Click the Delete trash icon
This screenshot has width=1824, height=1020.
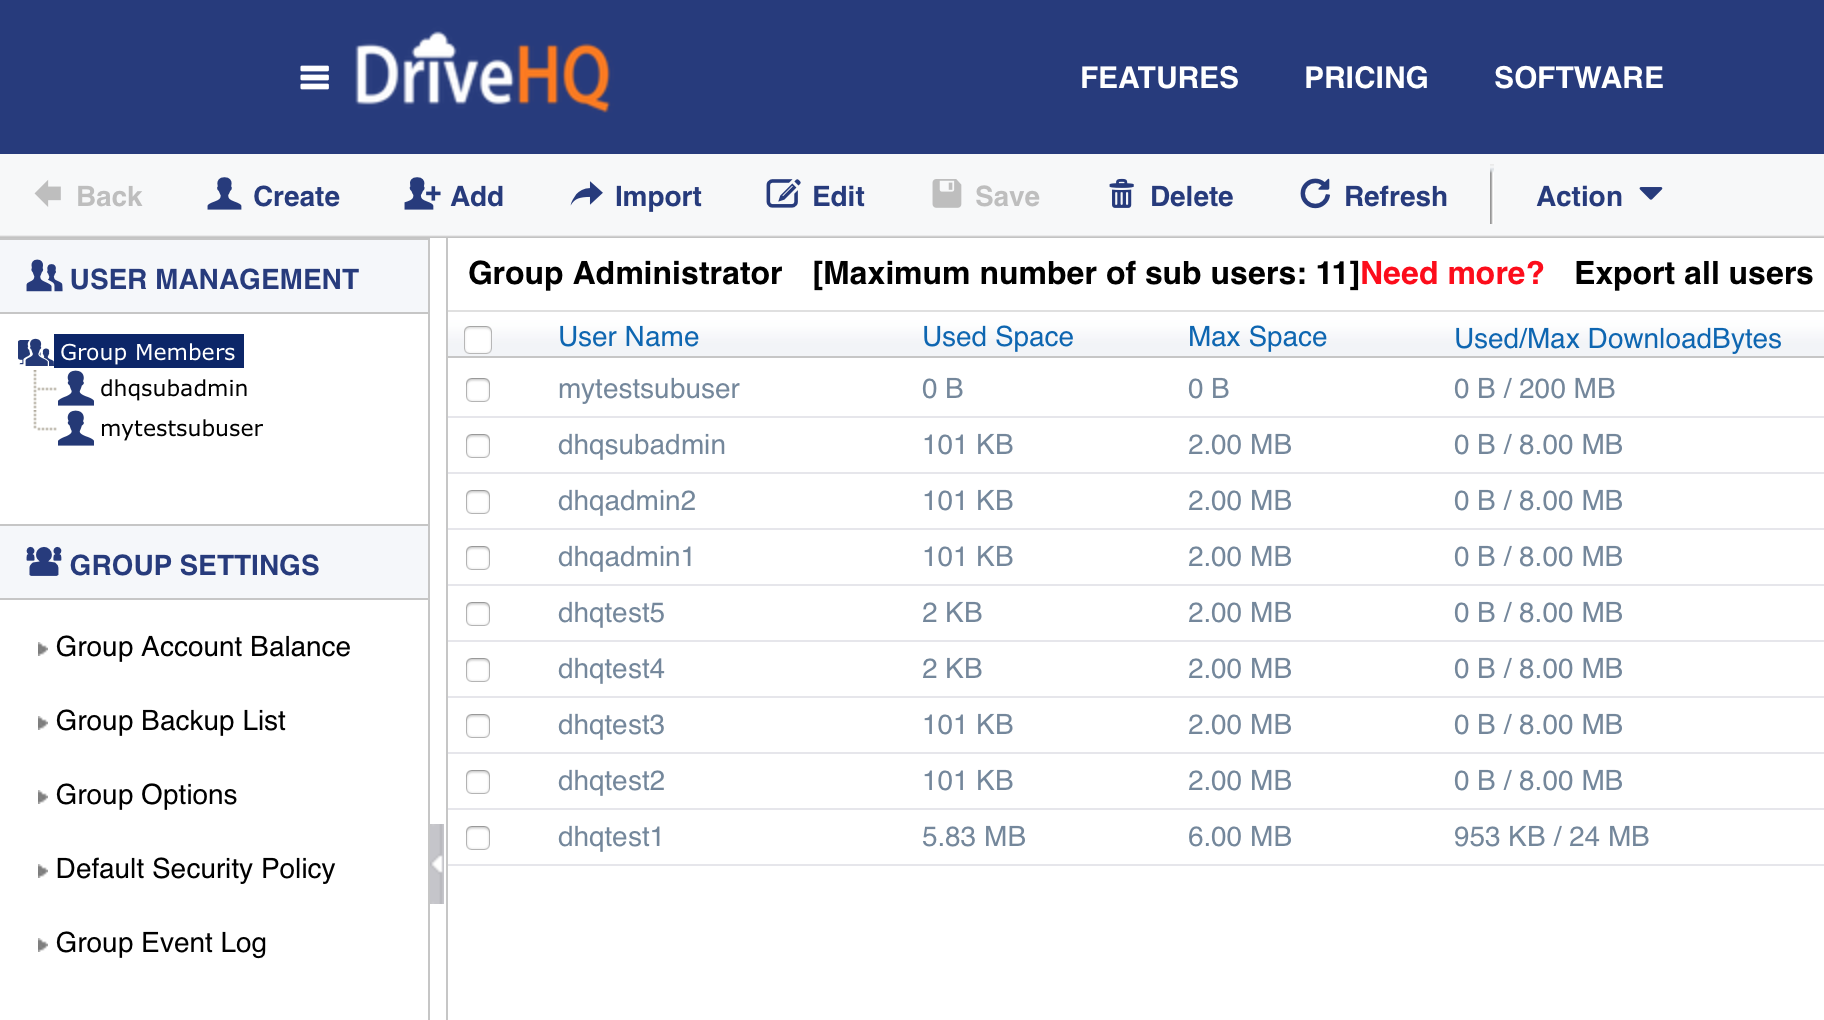tap(1121, 194)
